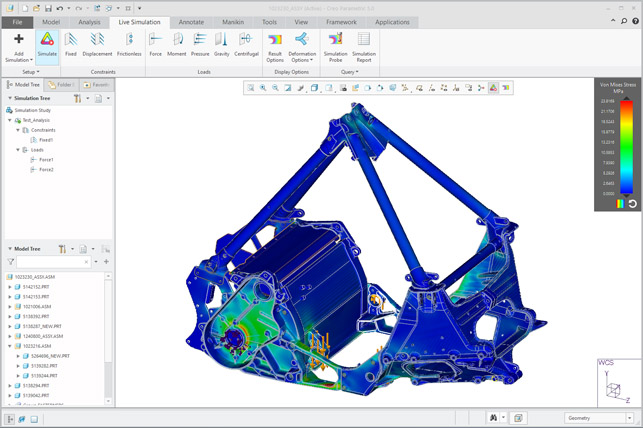This screenshot has height=428, width=643.
Task: Click the Simulate icon in the ribbon
Action: (x=47, y=45)
